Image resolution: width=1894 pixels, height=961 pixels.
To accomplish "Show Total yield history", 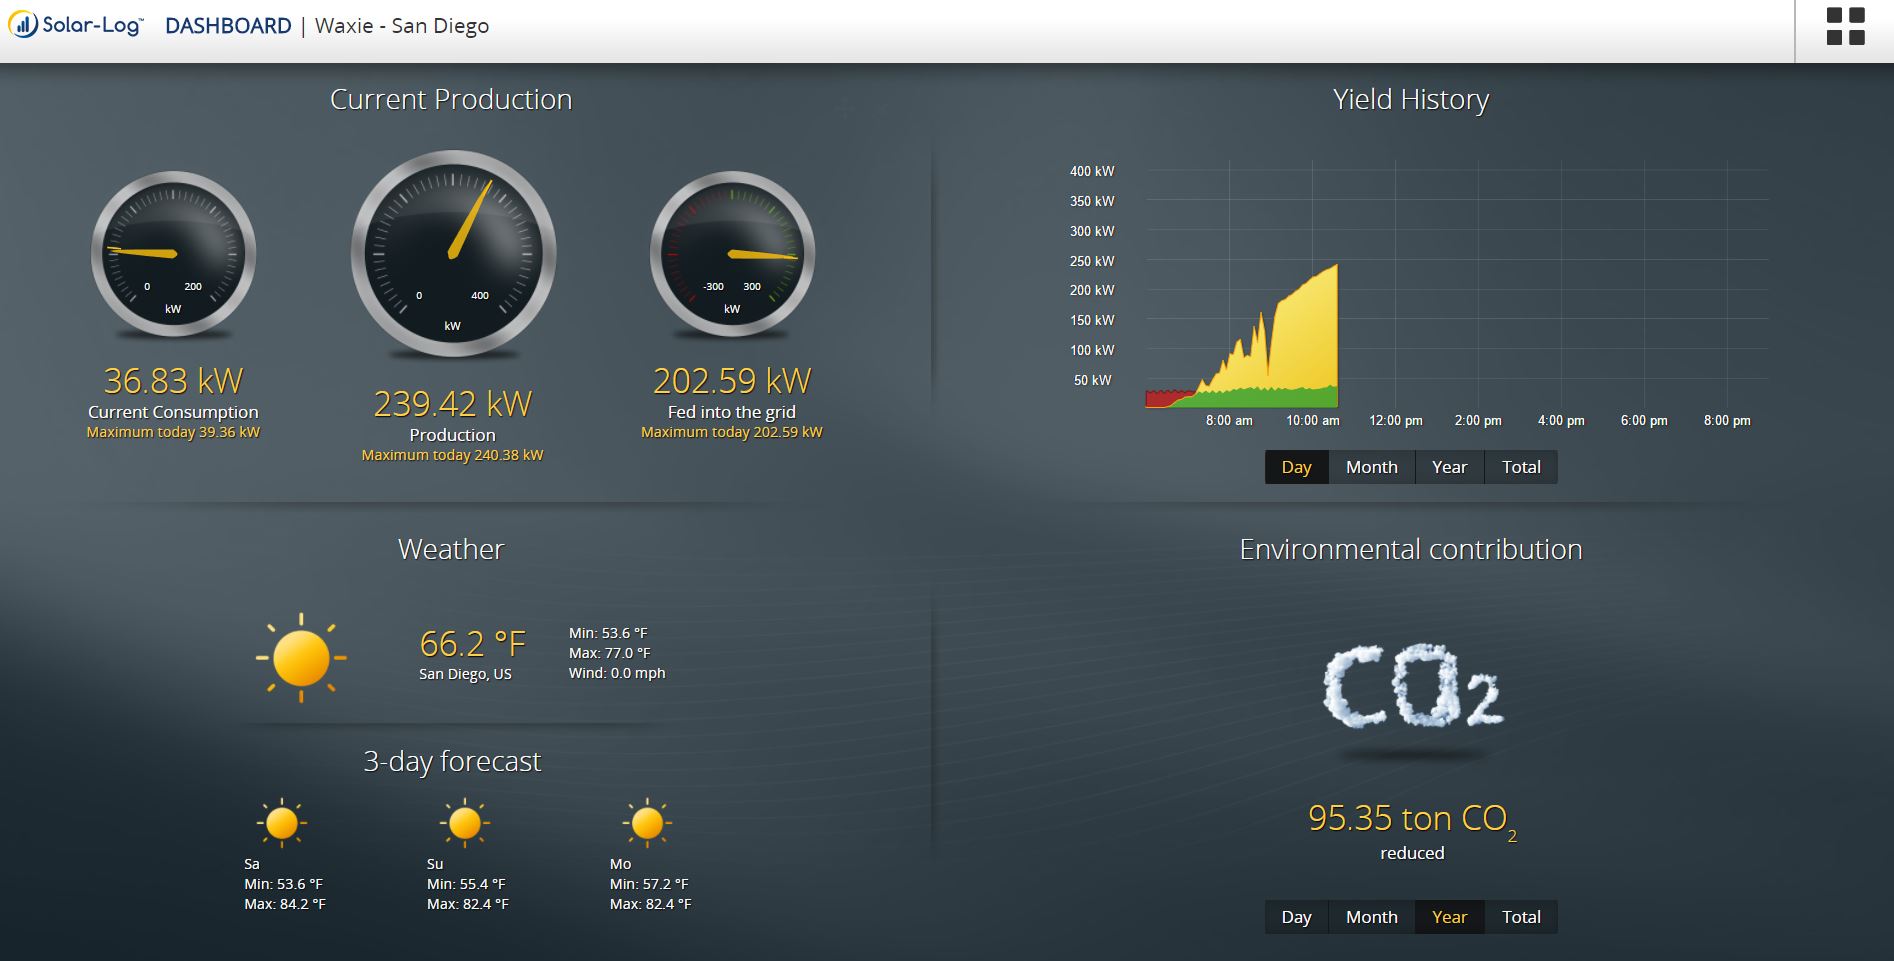I will tap(1521, 467).
